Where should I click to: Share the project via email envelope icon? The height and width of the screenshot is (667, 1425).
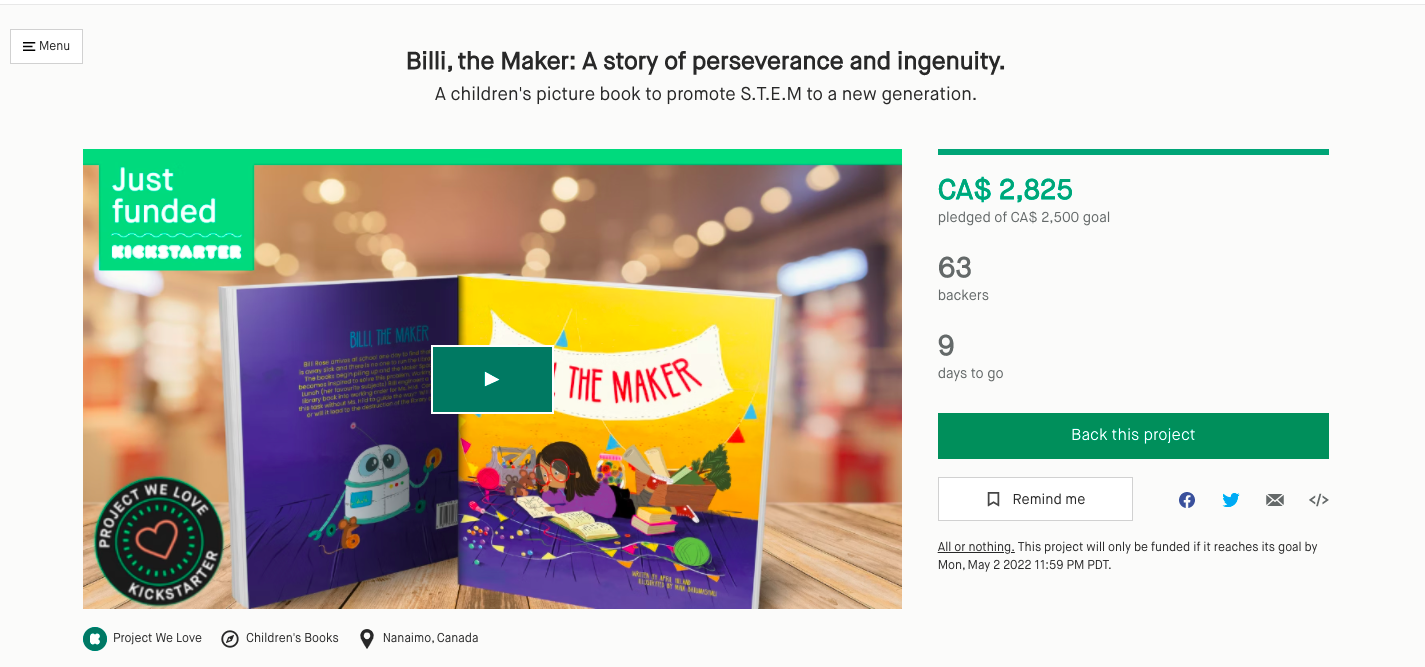[1274, 499]
